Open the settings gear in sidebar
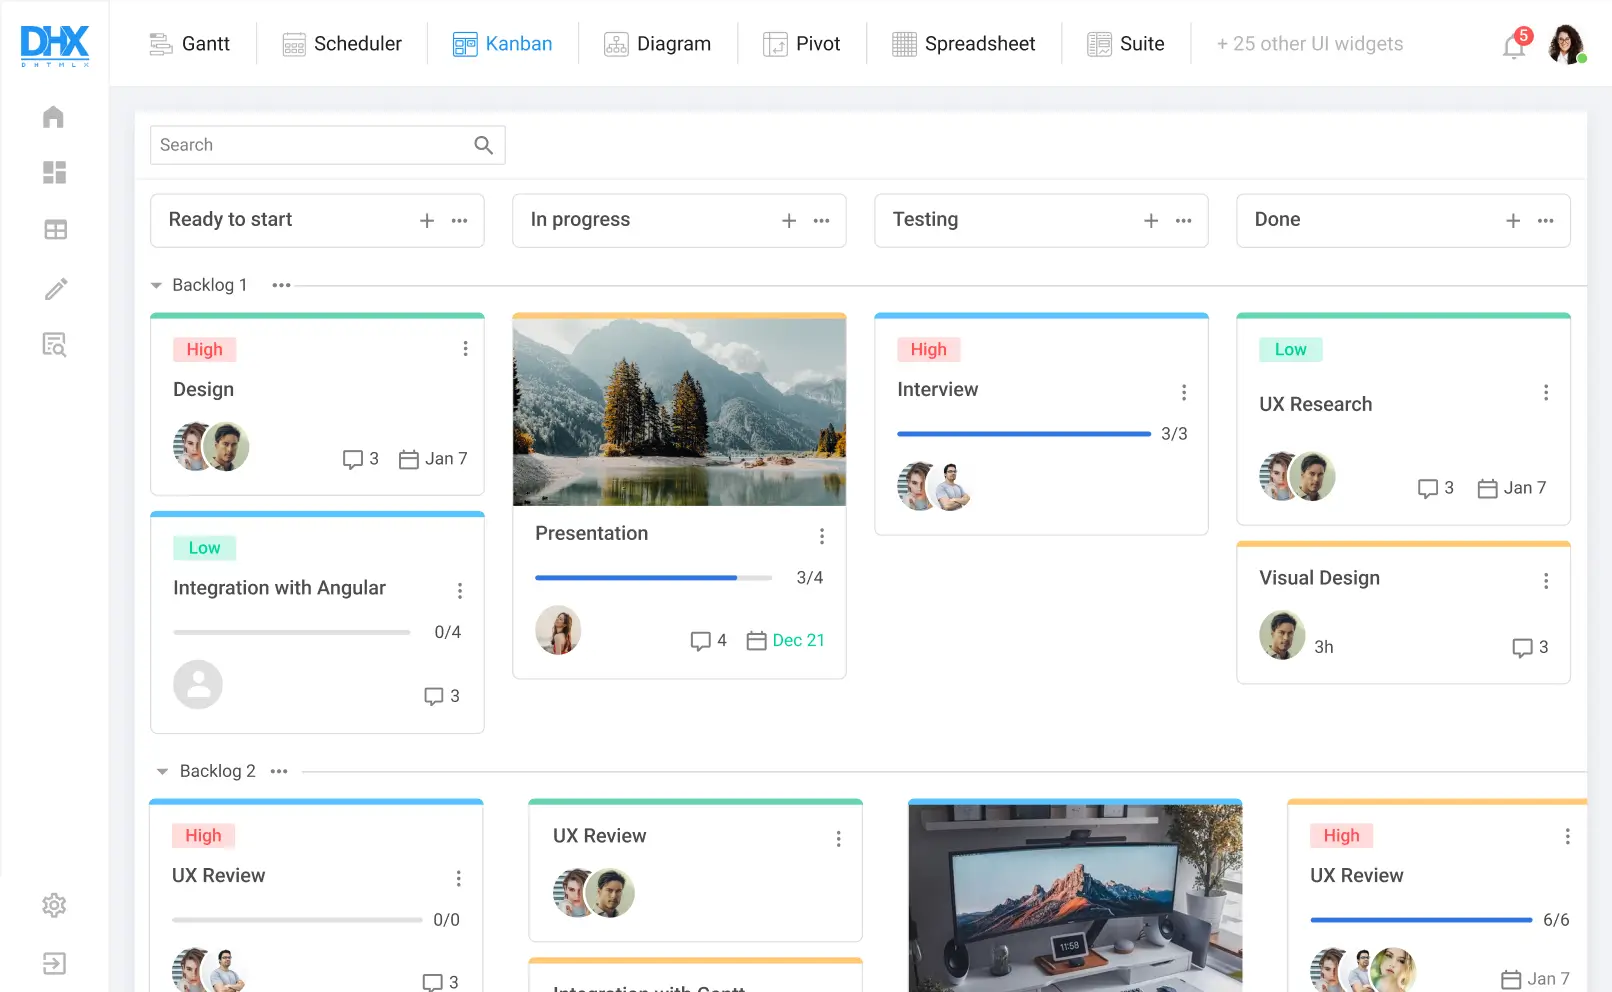1612x992 pixels. coord(54,905)
